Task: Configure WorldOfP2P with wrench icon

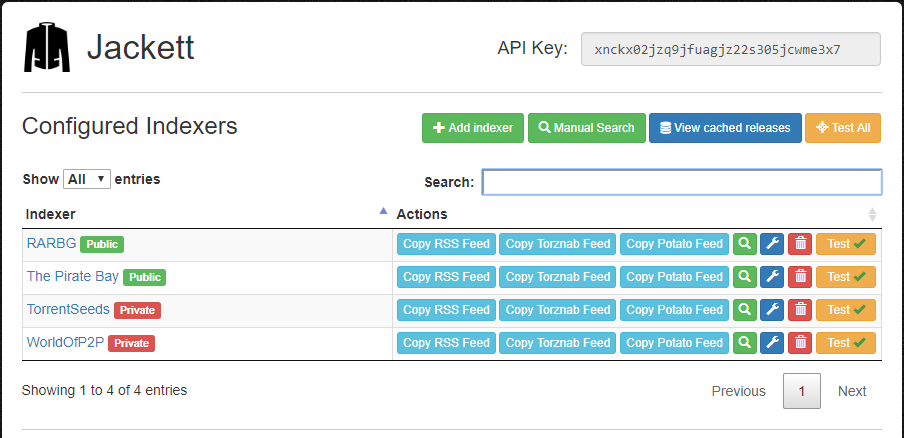Action: (772, 343)
